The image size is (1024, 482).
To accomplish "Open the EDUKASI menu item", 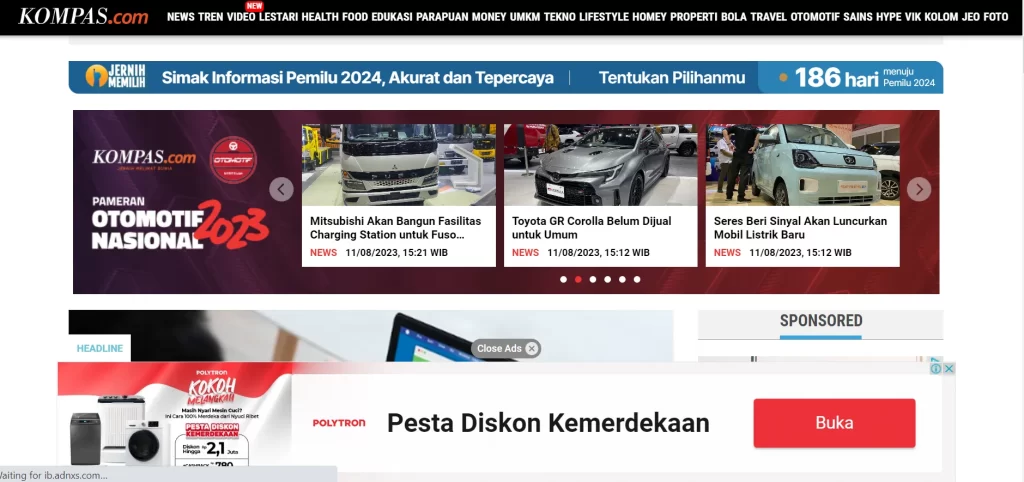I will tap(392, 17).
